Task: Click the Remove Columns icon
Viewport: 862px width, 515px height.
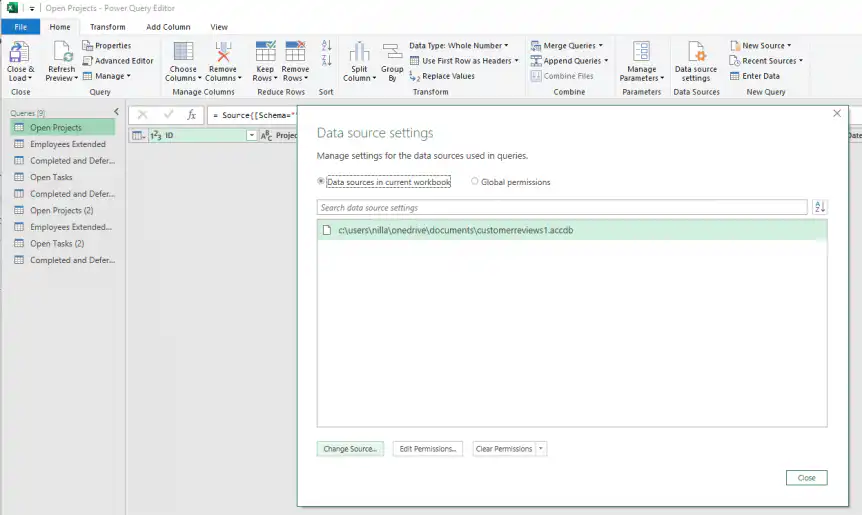Action: [223, 52]
